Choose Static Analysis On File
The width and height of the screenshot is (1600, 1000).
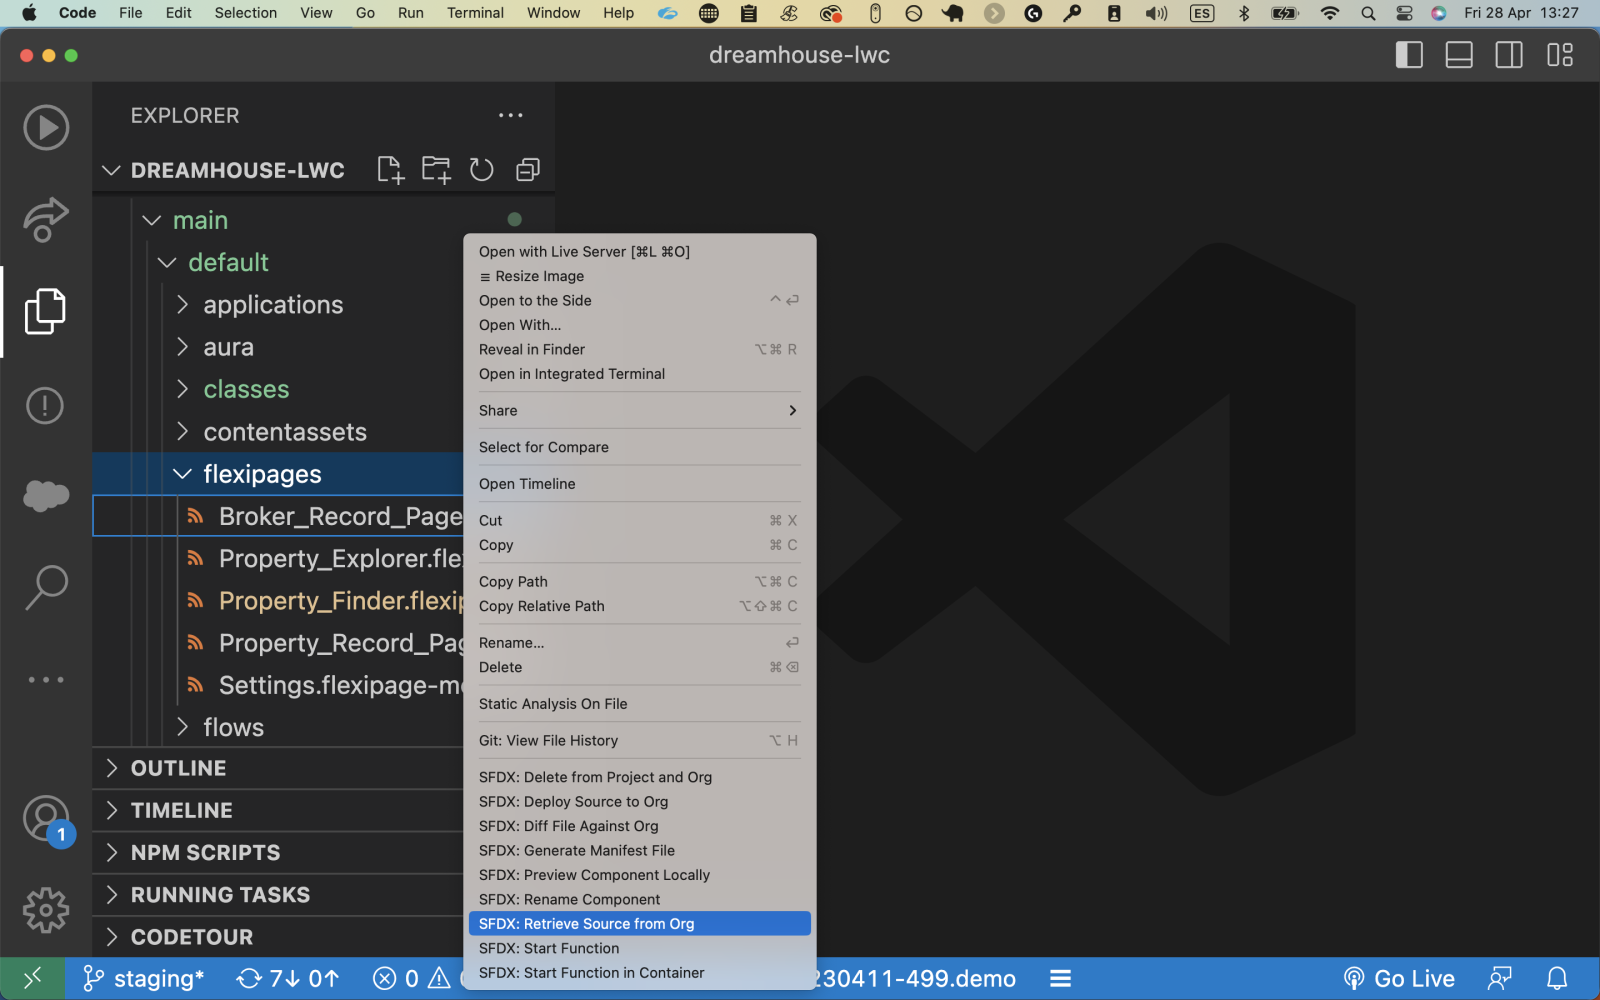point(640,704)
